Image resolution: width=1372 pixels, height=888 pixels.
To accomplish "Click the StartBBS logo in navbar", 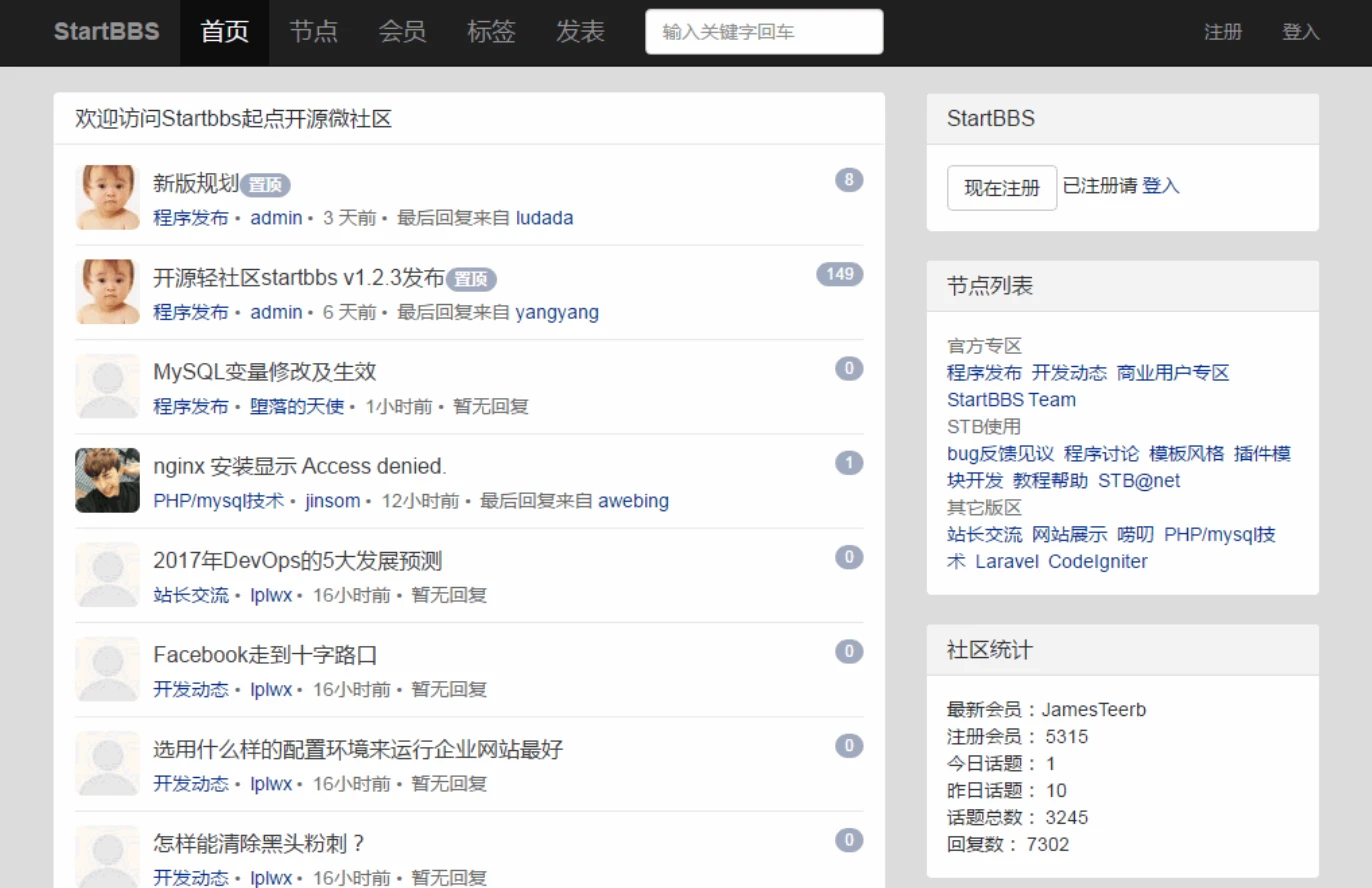I will (x=106, y=32).
